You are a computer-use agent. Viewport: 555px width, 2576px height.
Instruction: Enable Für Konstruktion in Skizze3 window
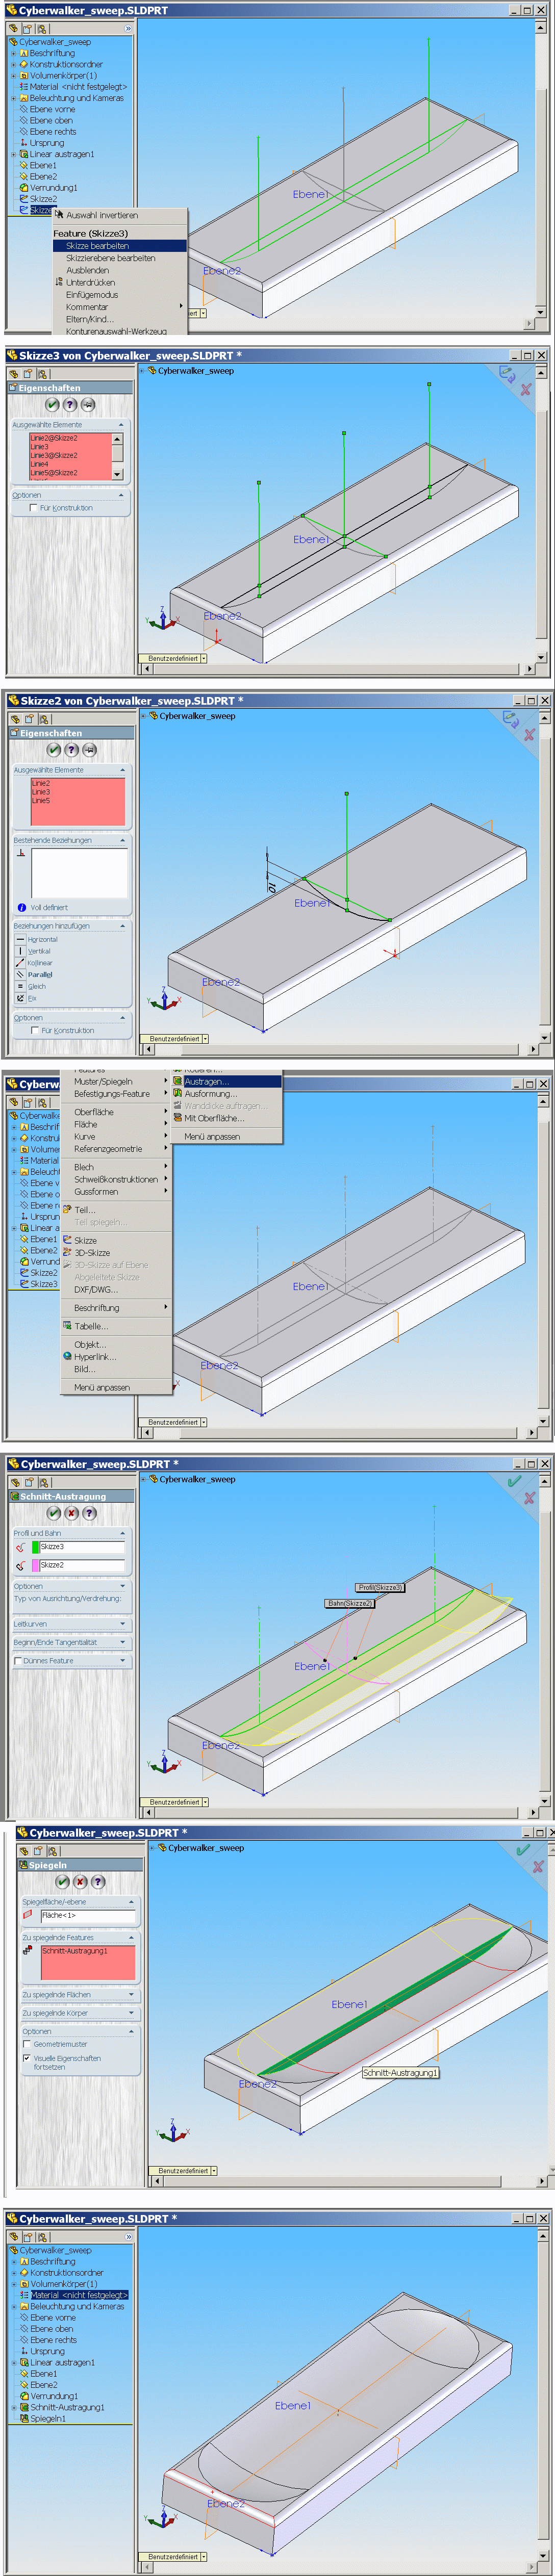click(33, 508)
